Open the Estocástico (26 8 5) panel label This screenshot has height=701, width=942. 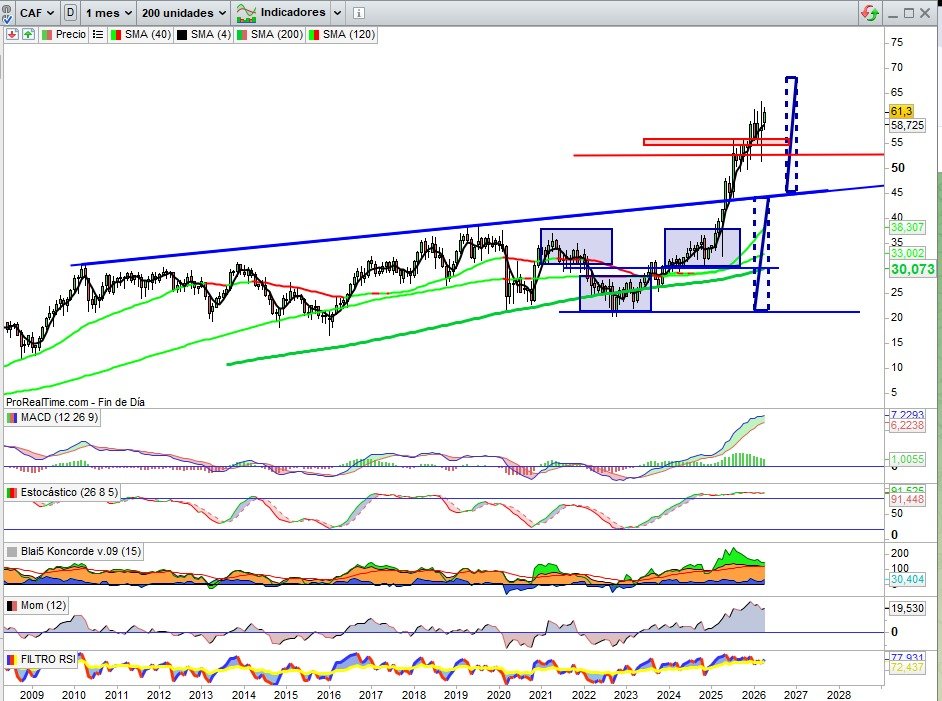[69, 493]
